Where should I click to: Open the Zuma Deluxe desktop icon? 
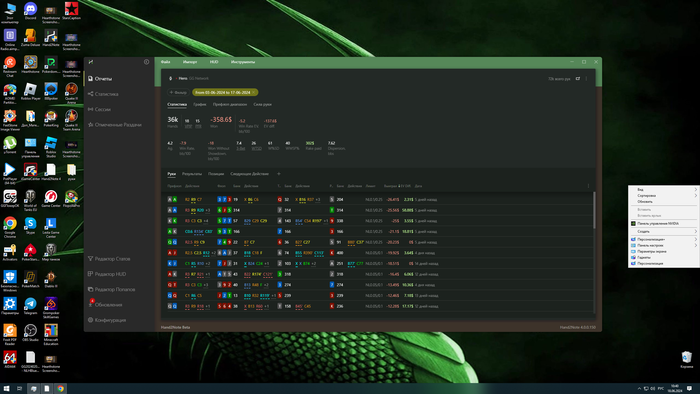coord(30,38)
